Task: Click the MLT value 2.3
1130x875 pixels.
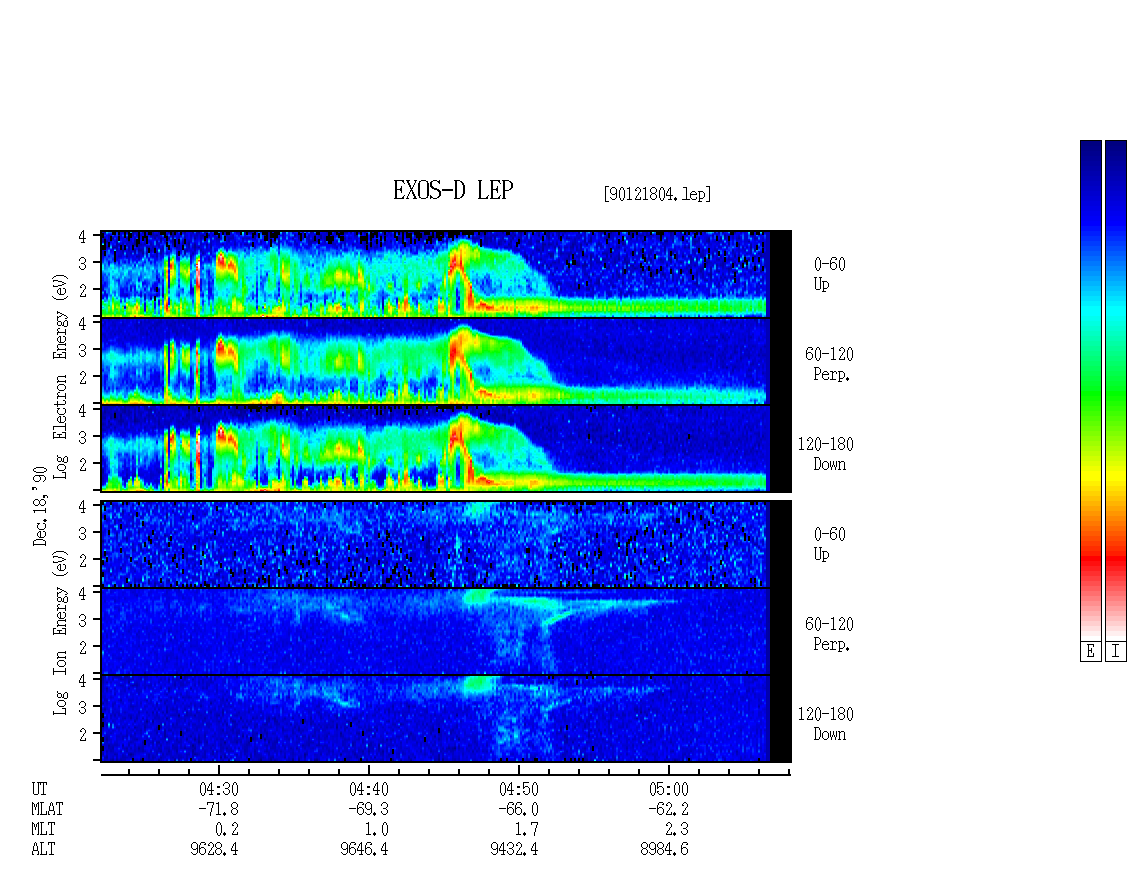Action: click(x=677, y=830)
